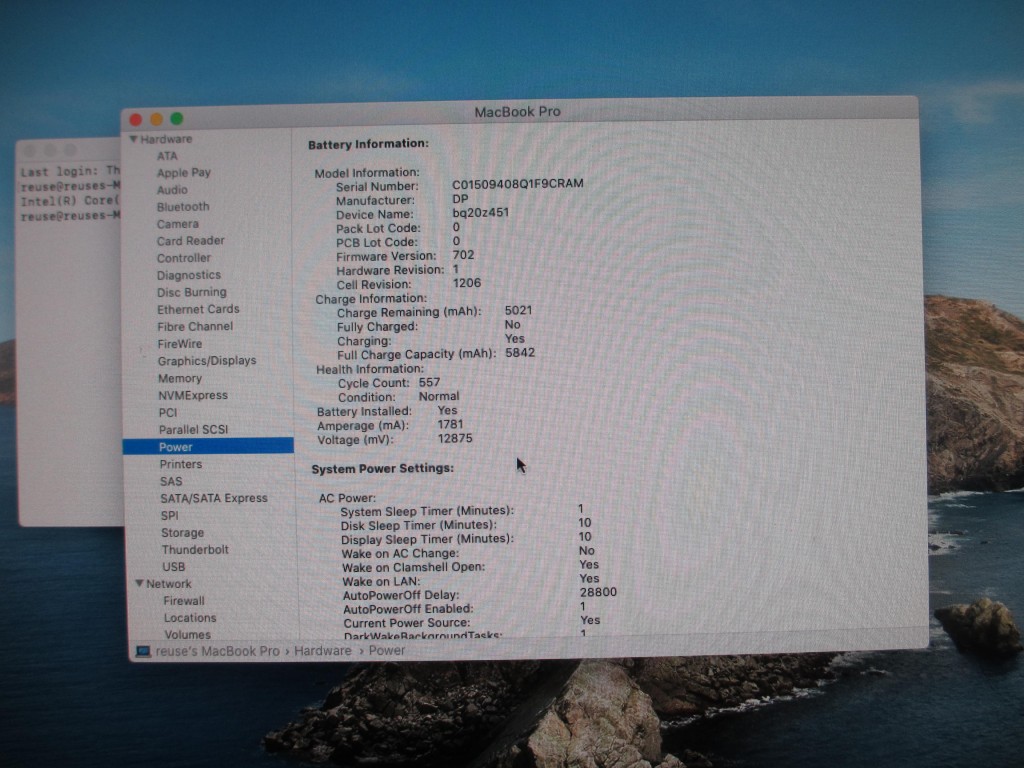Select Fibre Channel in the sidebar
The image size is (1024, 768).
click(195, 327)
